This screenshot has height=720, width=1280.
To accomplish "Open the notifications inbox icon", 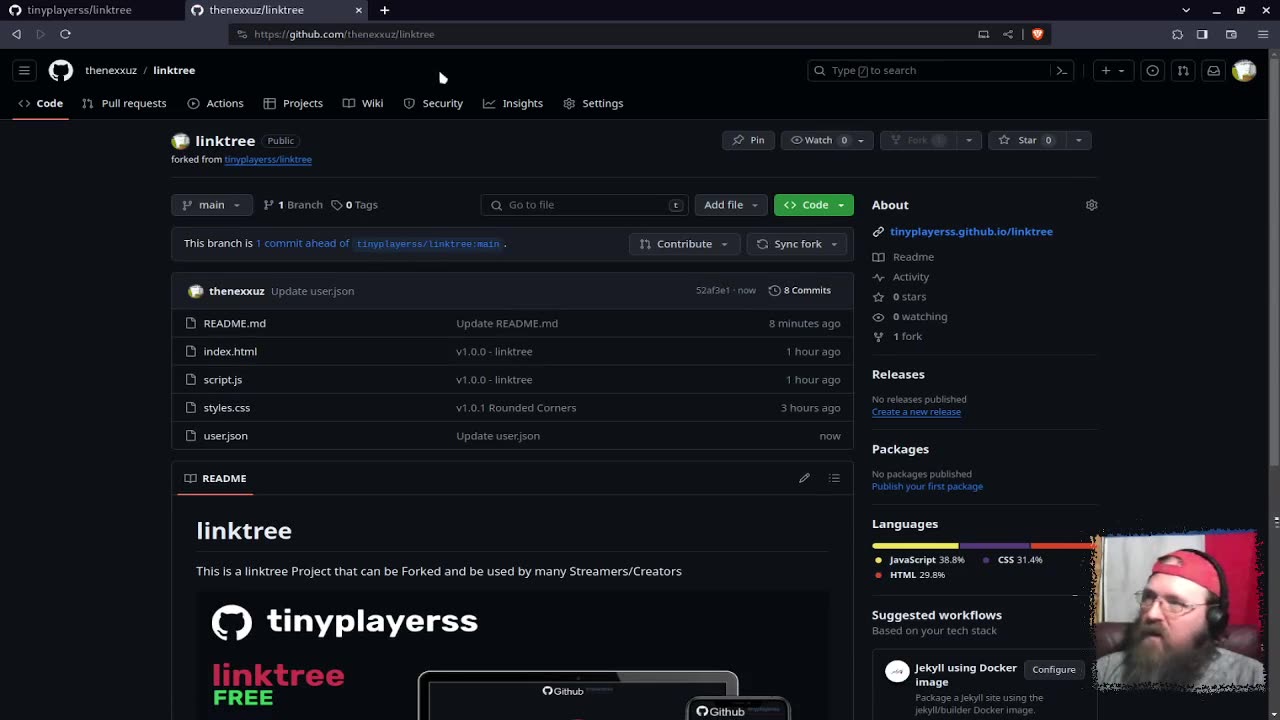I will (x=1213, y=70).
